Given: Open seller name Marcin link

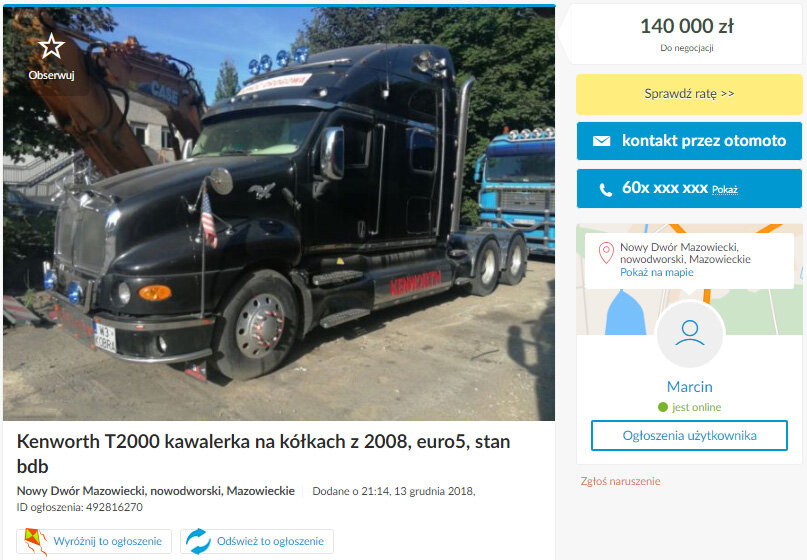Looking at the screenshot, I should coord(690,387).
